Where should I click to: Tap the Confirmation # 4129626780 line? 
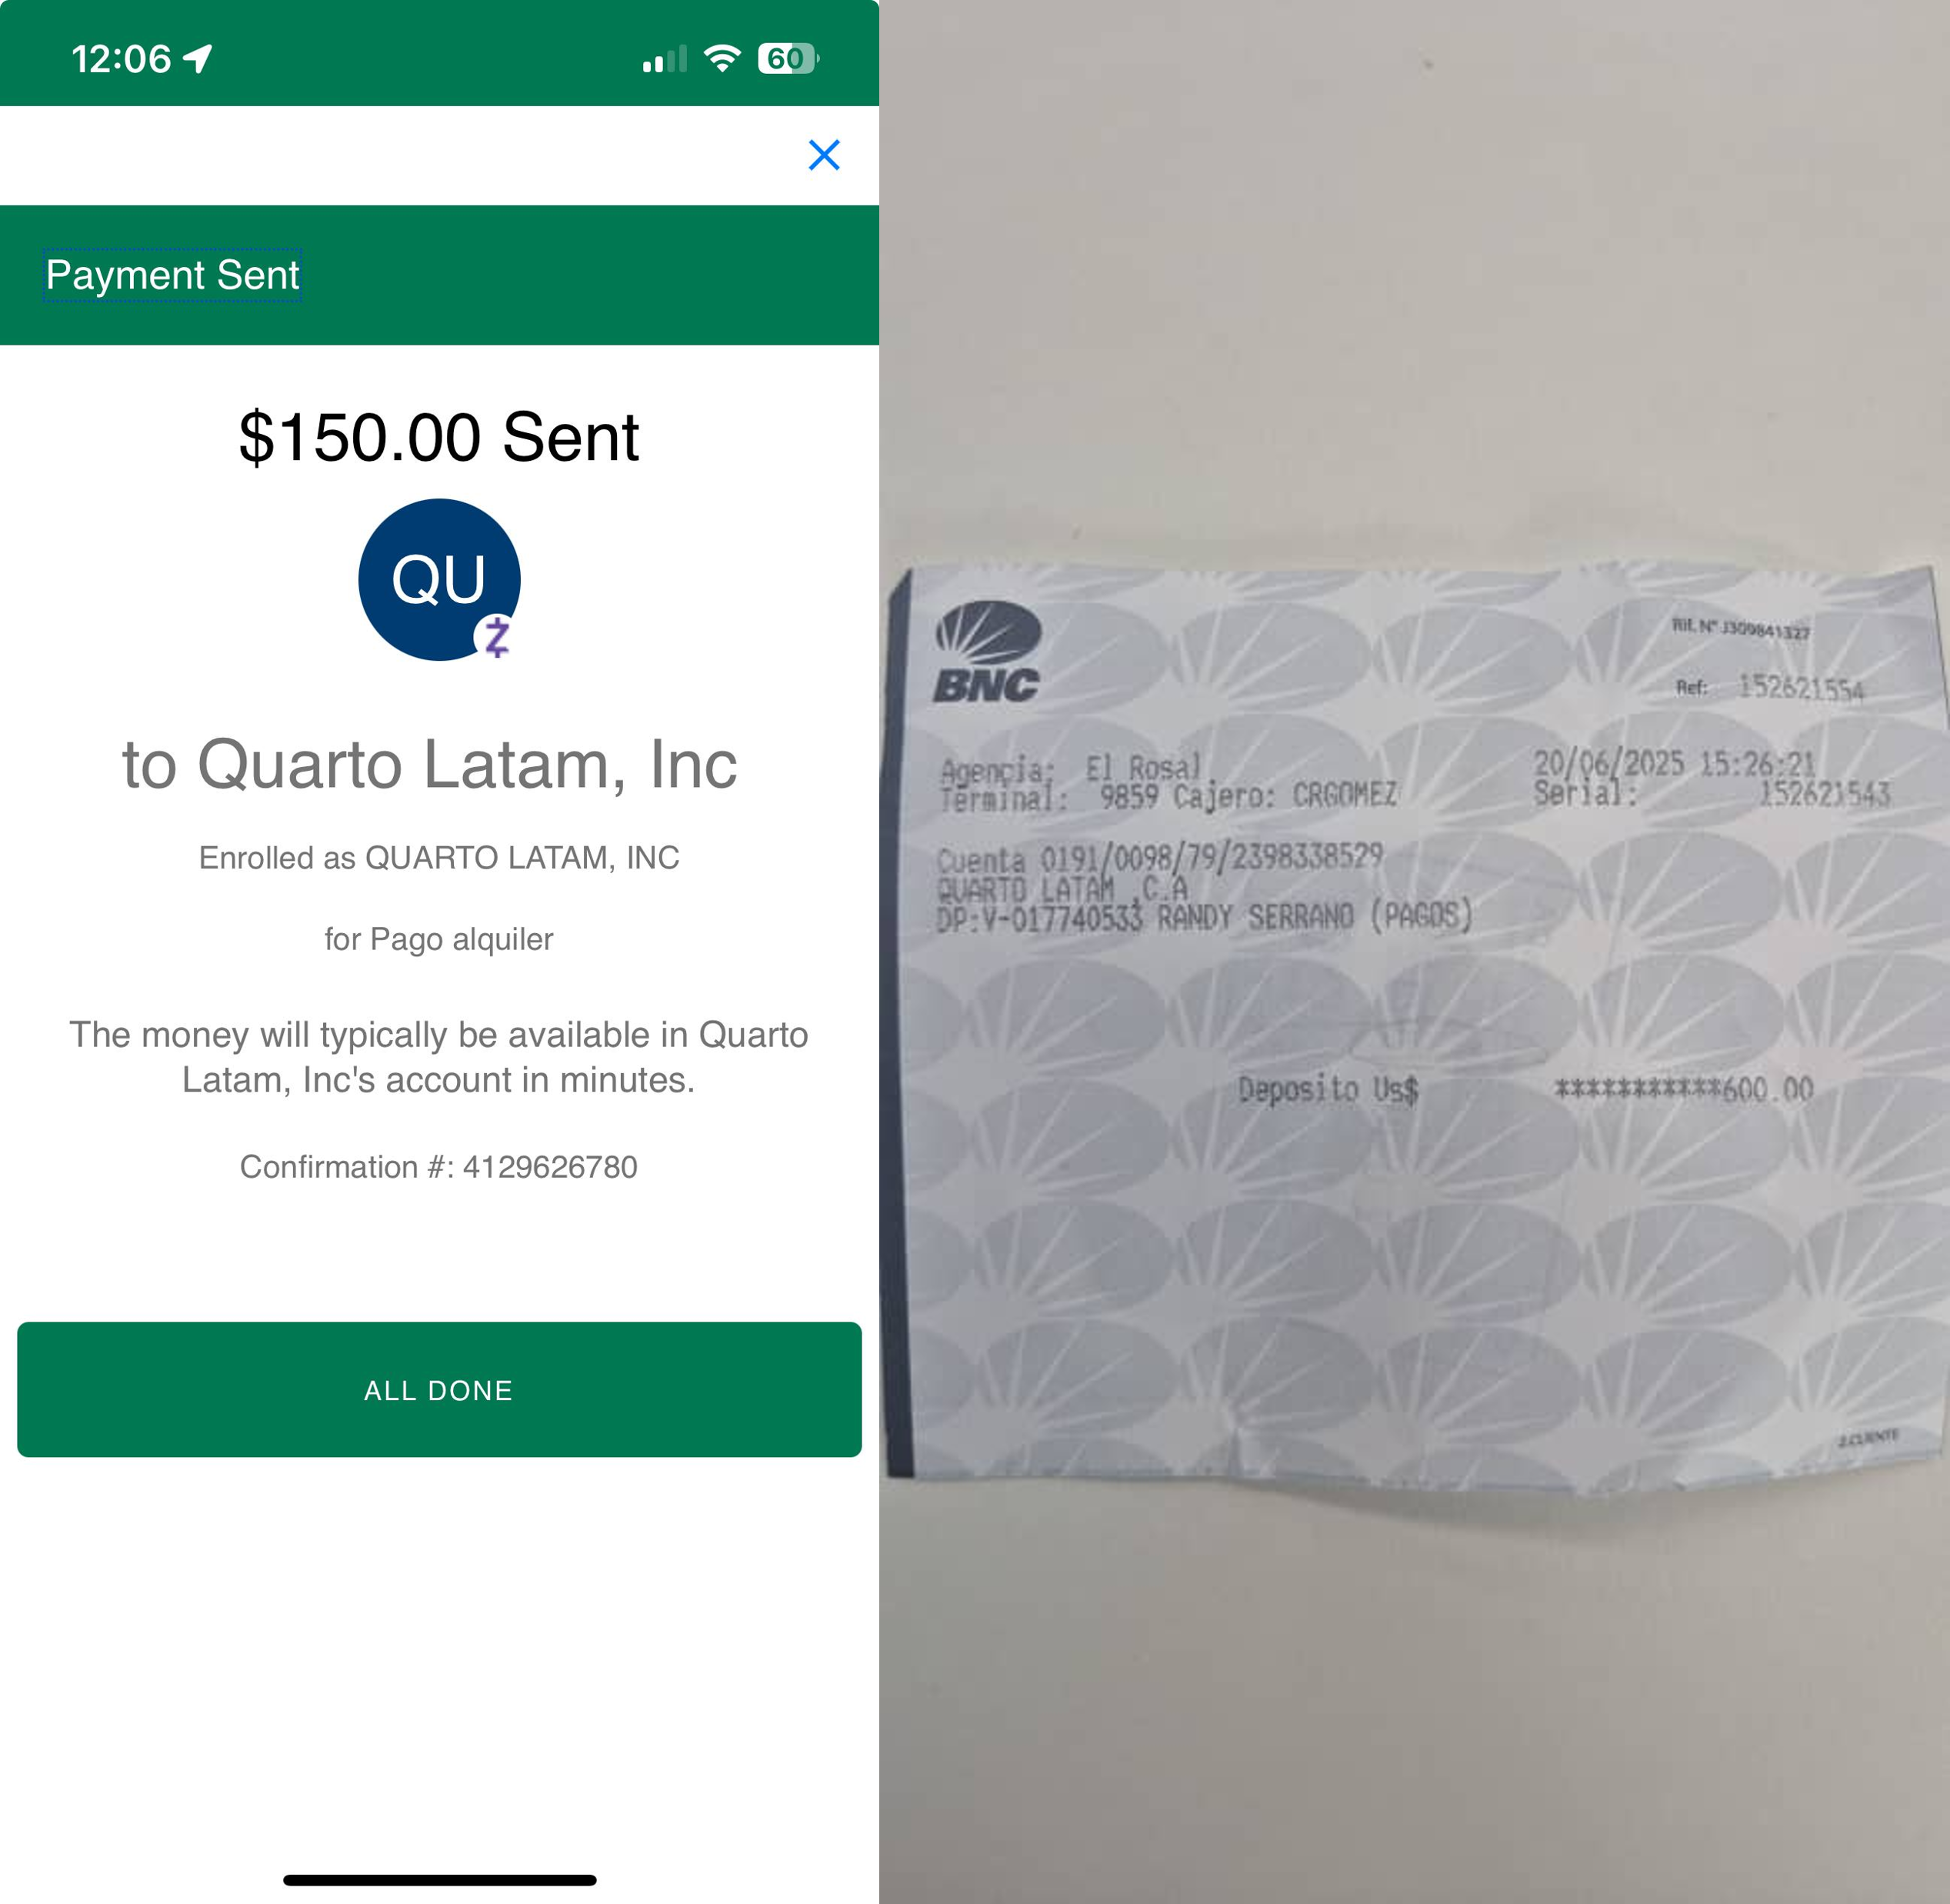pos(439,1167)
